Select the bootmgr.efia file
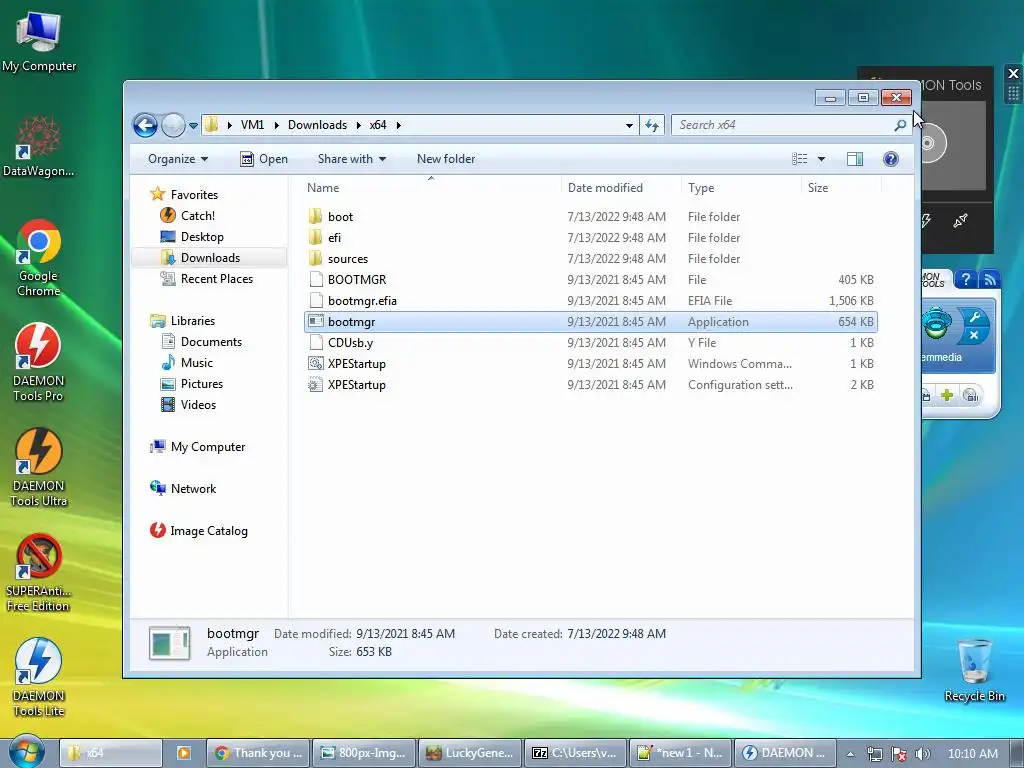The image size is (1024, 768). point(590,300)
